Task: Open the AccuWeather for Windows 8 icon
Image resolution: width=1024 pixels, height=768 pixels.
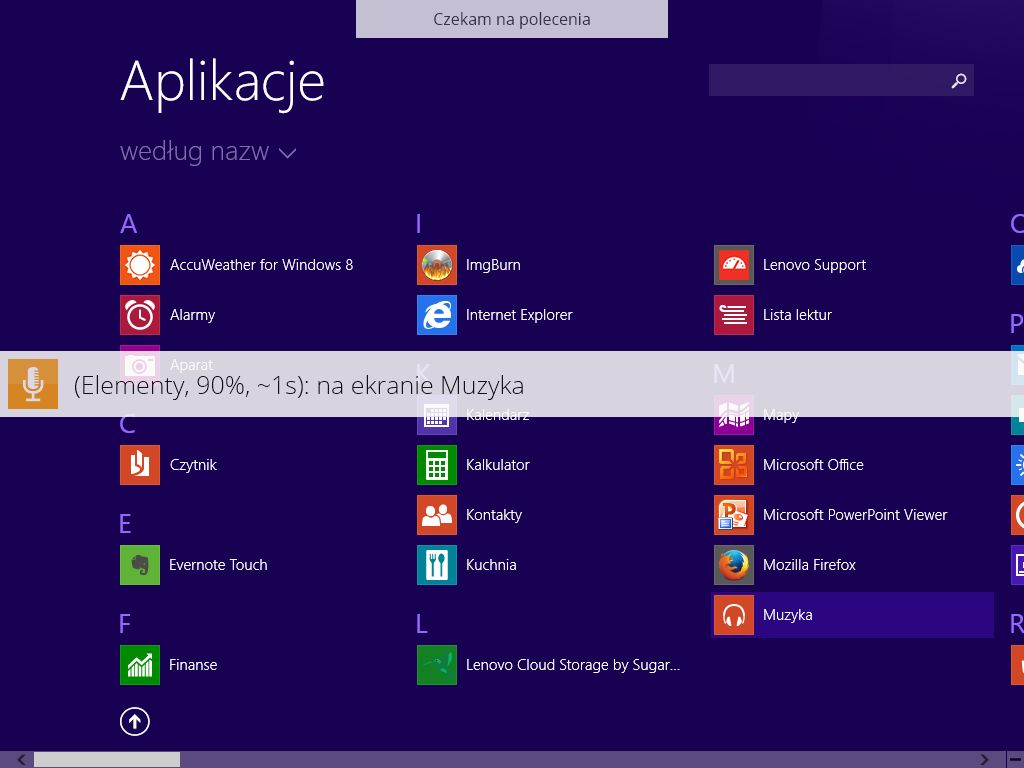Action: pyautogui.click(x=140, y=264)
